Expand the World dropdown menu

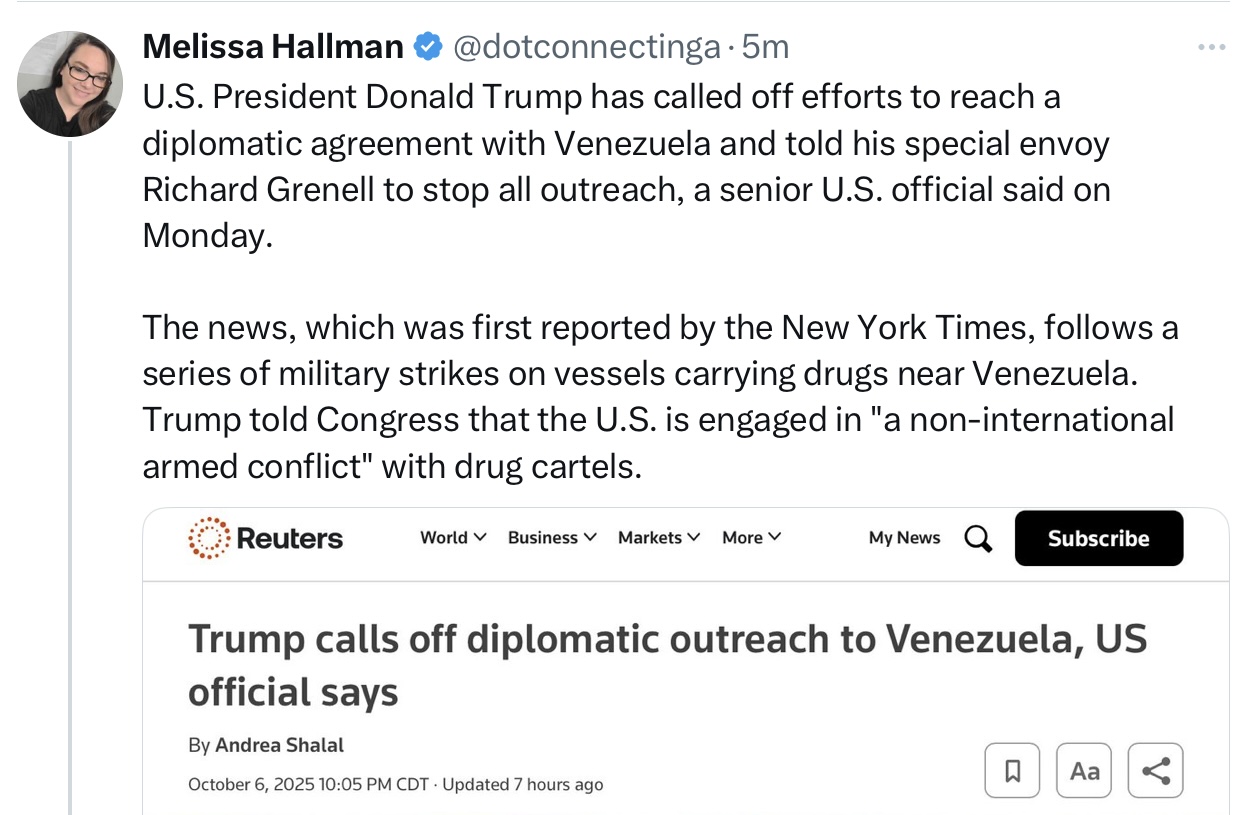(453, 538)
